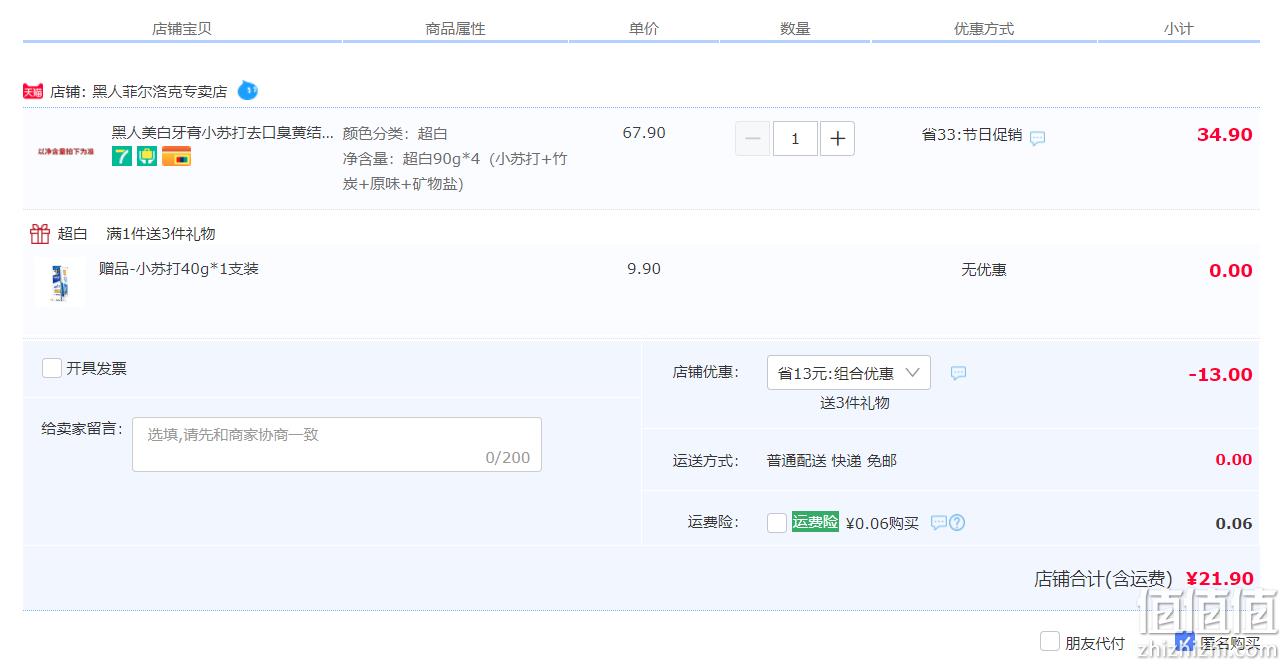1287x667 pixels.
Task: Click the 普通配送 快递 免邮 shipping text
Action: point(832,461)
